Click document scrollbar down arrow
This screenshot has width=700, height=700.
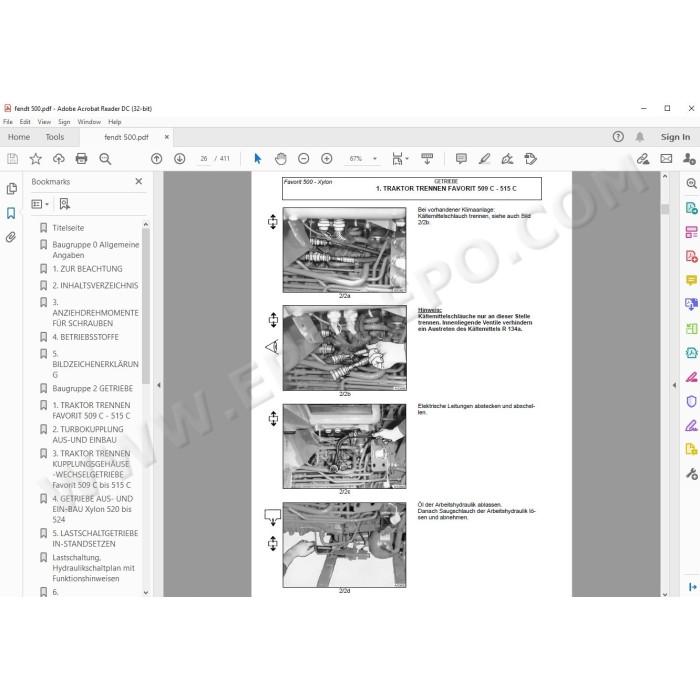coord(665,594)
